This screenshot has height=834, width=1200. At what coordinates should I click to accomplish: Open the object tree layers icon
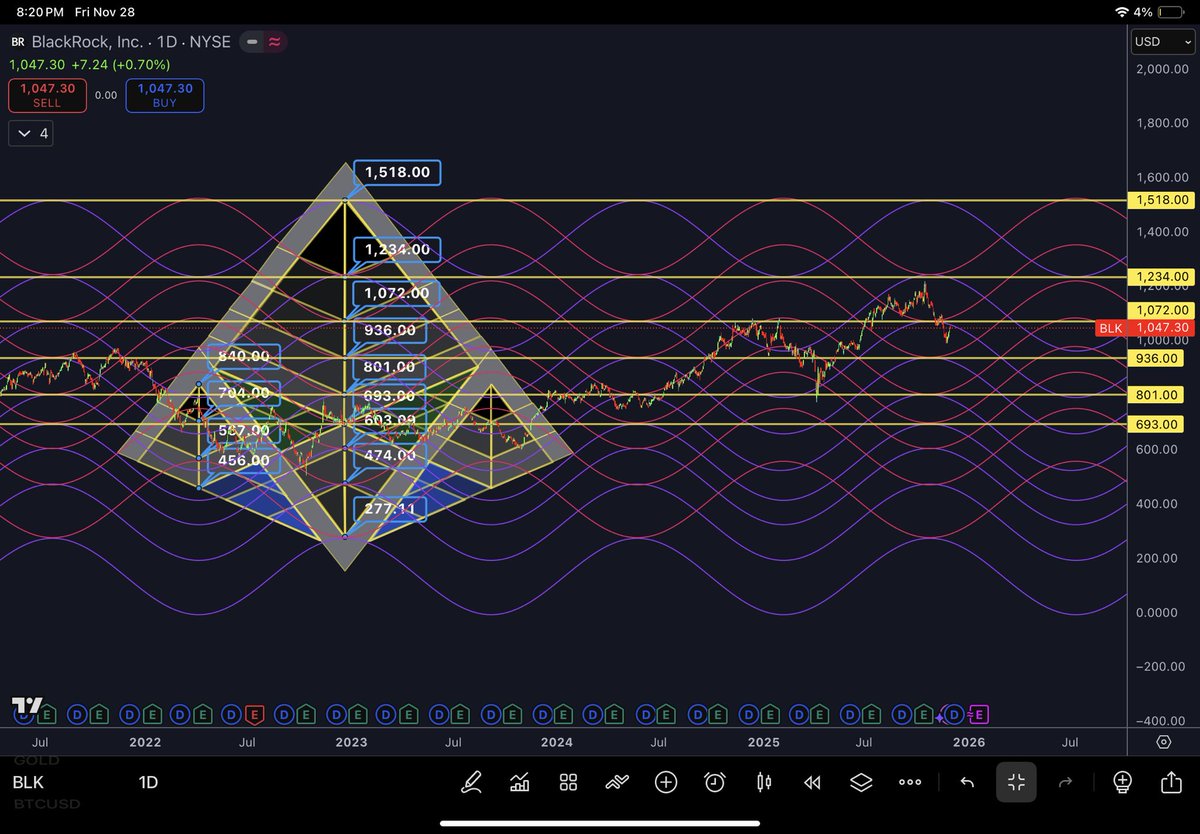pos(861,782)
